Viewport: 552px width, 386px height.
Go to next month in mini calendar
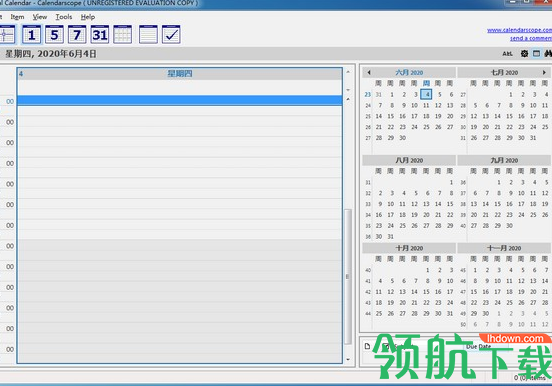point(544,73)
